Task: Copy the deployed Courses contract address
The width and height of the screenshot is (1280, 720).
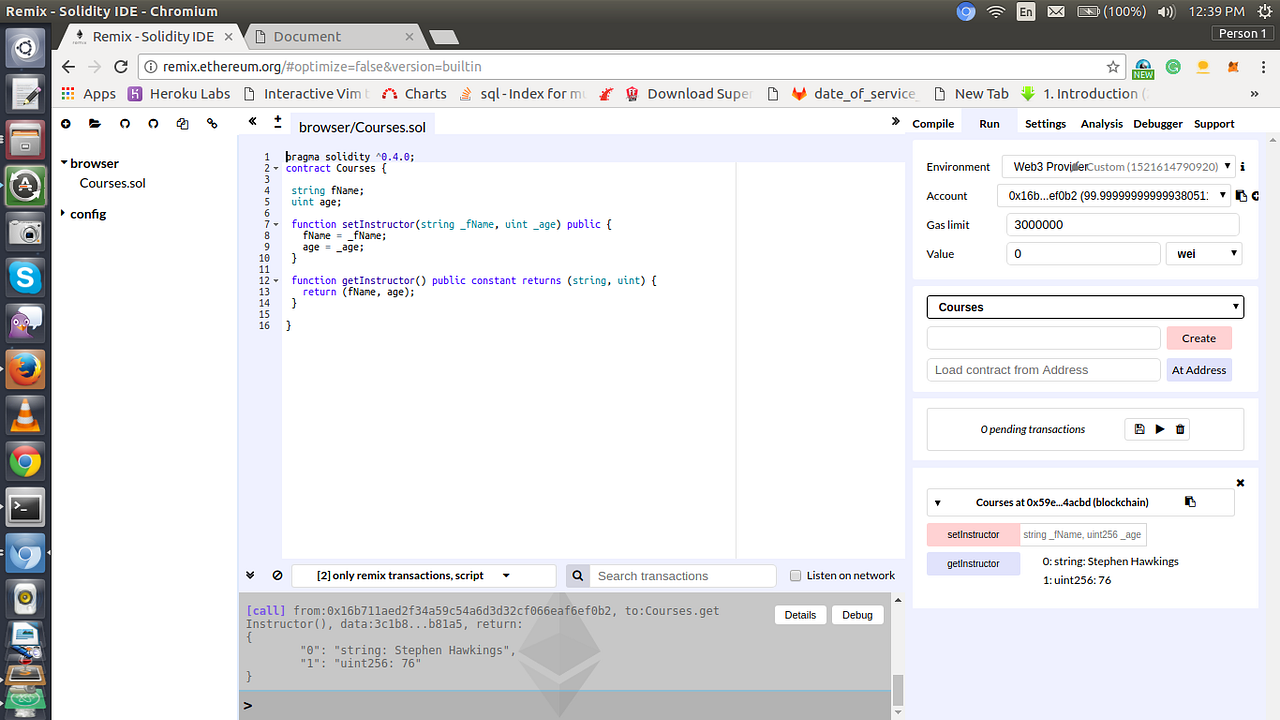Action: (1190, 502)
